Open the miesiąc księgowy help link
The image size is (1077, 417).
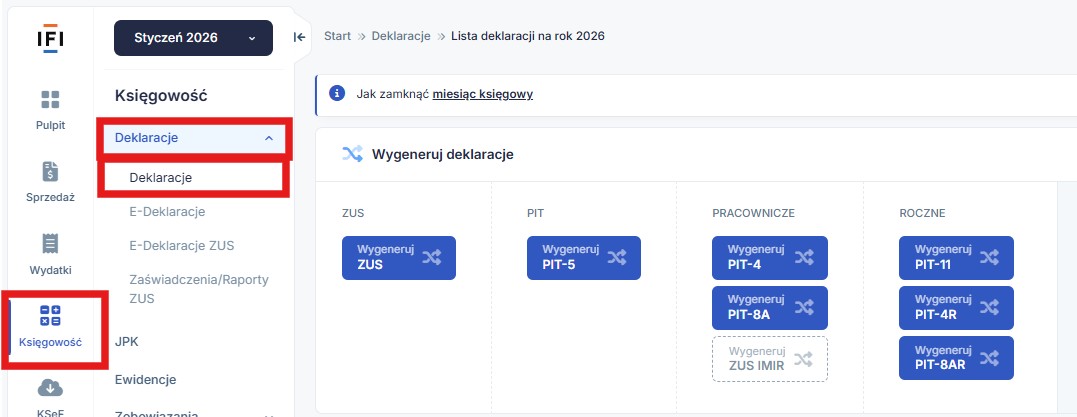coord(482,94)
